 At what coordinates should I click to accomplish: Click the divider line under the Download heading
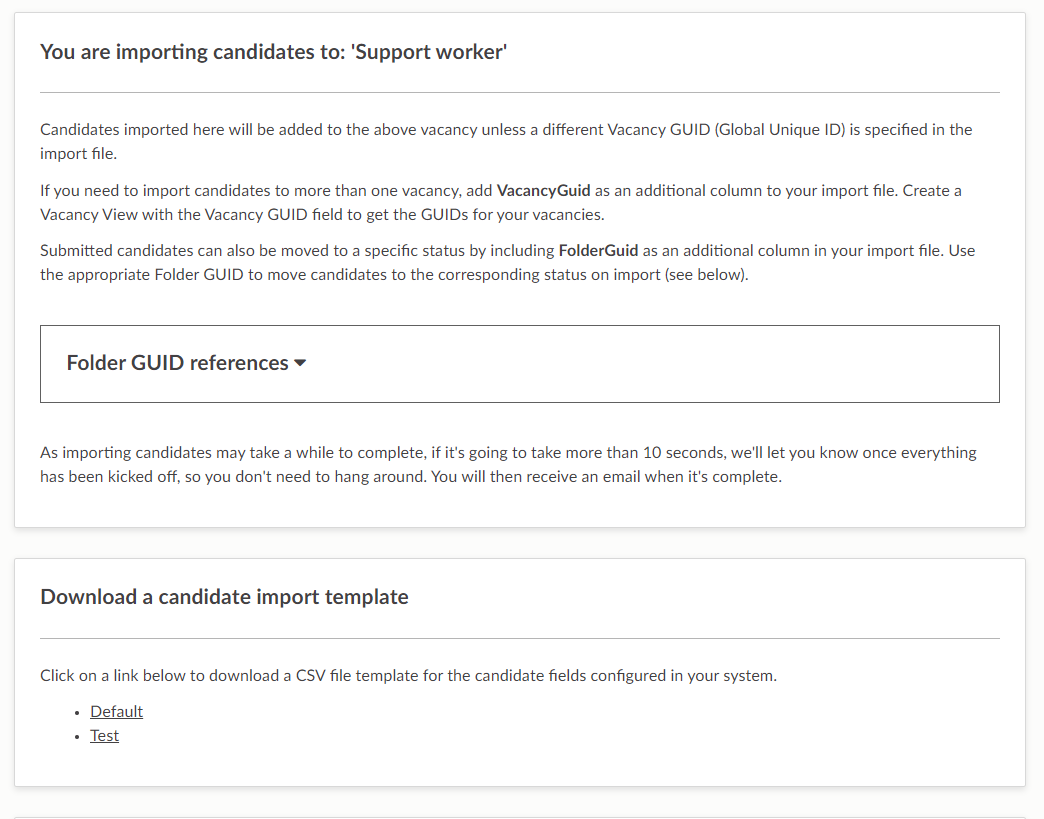point(519,638)
